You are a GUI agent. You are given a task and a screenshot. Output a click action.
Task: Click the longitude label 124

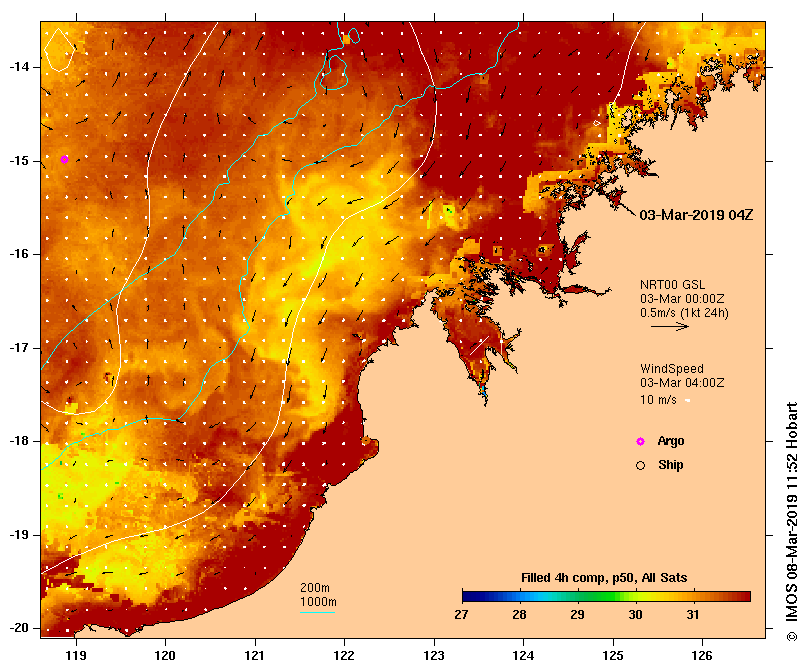(524, 655)
